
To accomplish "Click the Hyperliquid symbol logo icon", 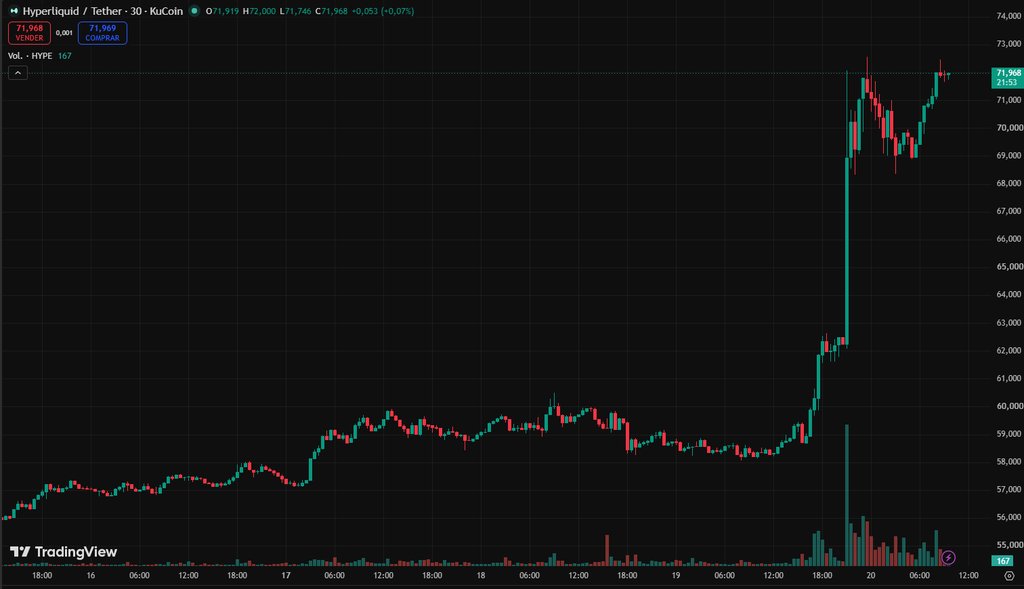I will 14,11.
